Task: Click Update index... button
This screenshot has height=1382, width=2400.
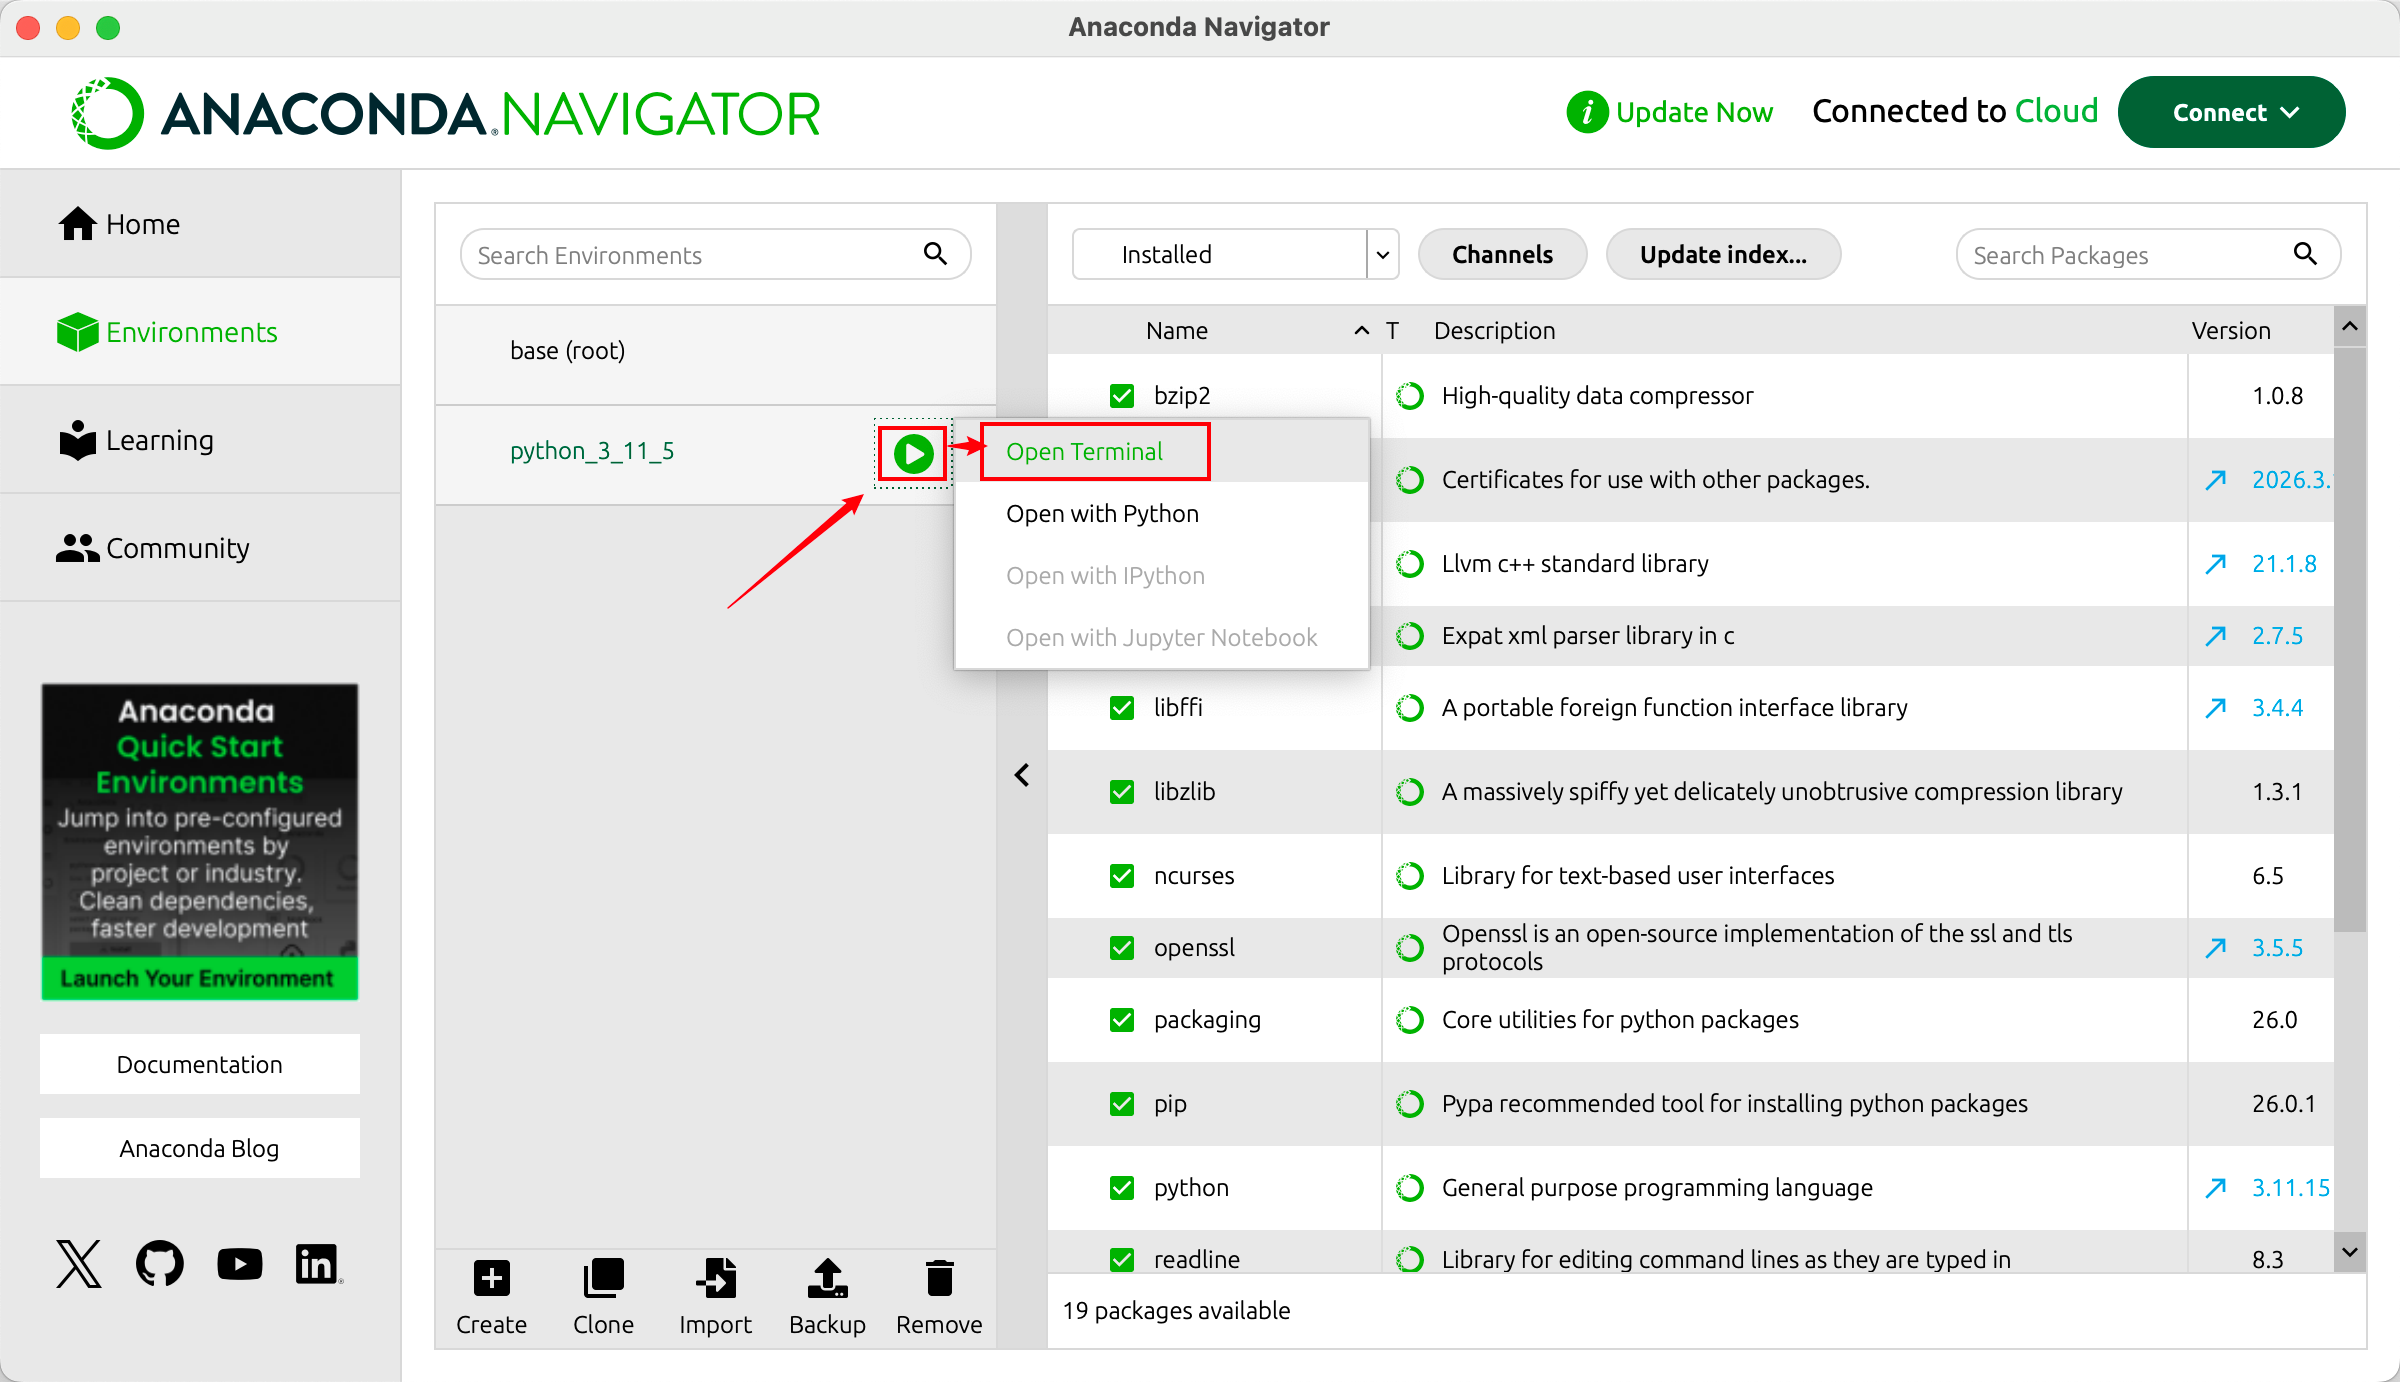Action: coord(1723,255)
